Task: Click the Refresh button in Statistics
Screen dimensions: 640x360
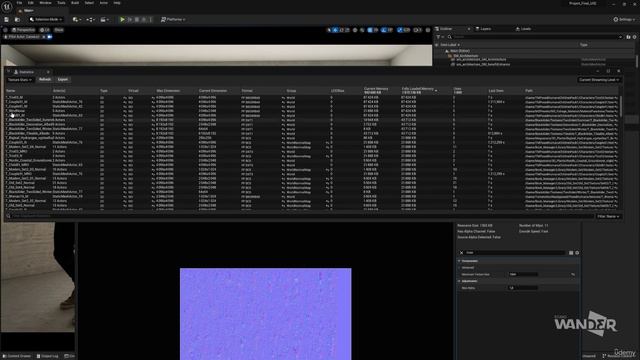Action: pos(45,80)
